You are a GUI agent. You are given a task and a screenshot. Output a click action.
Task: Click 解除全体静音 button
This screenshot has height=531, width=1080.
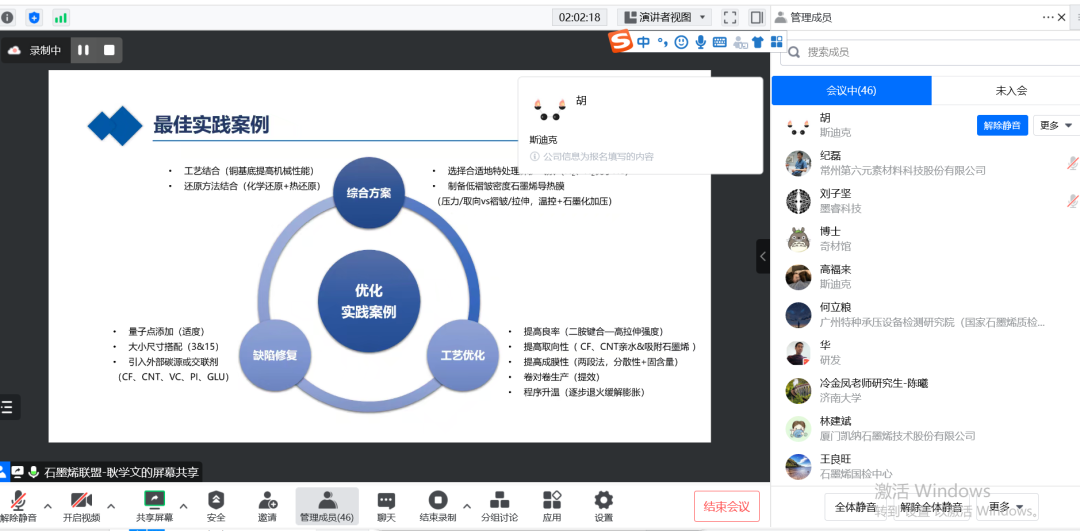tap(933, 508)
